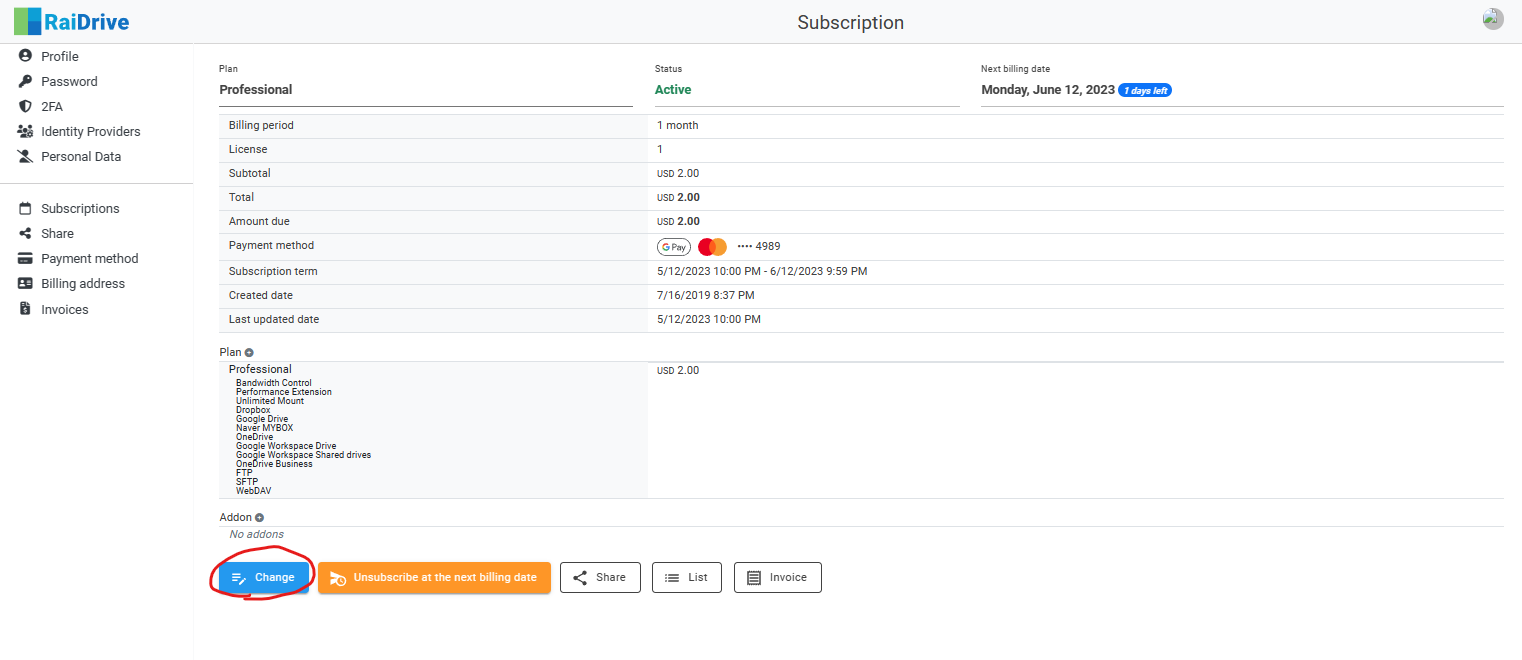Click the Next billing date field
Image resolution: width=1522 pixels, height=660 pixels.
pos(1242,90)
